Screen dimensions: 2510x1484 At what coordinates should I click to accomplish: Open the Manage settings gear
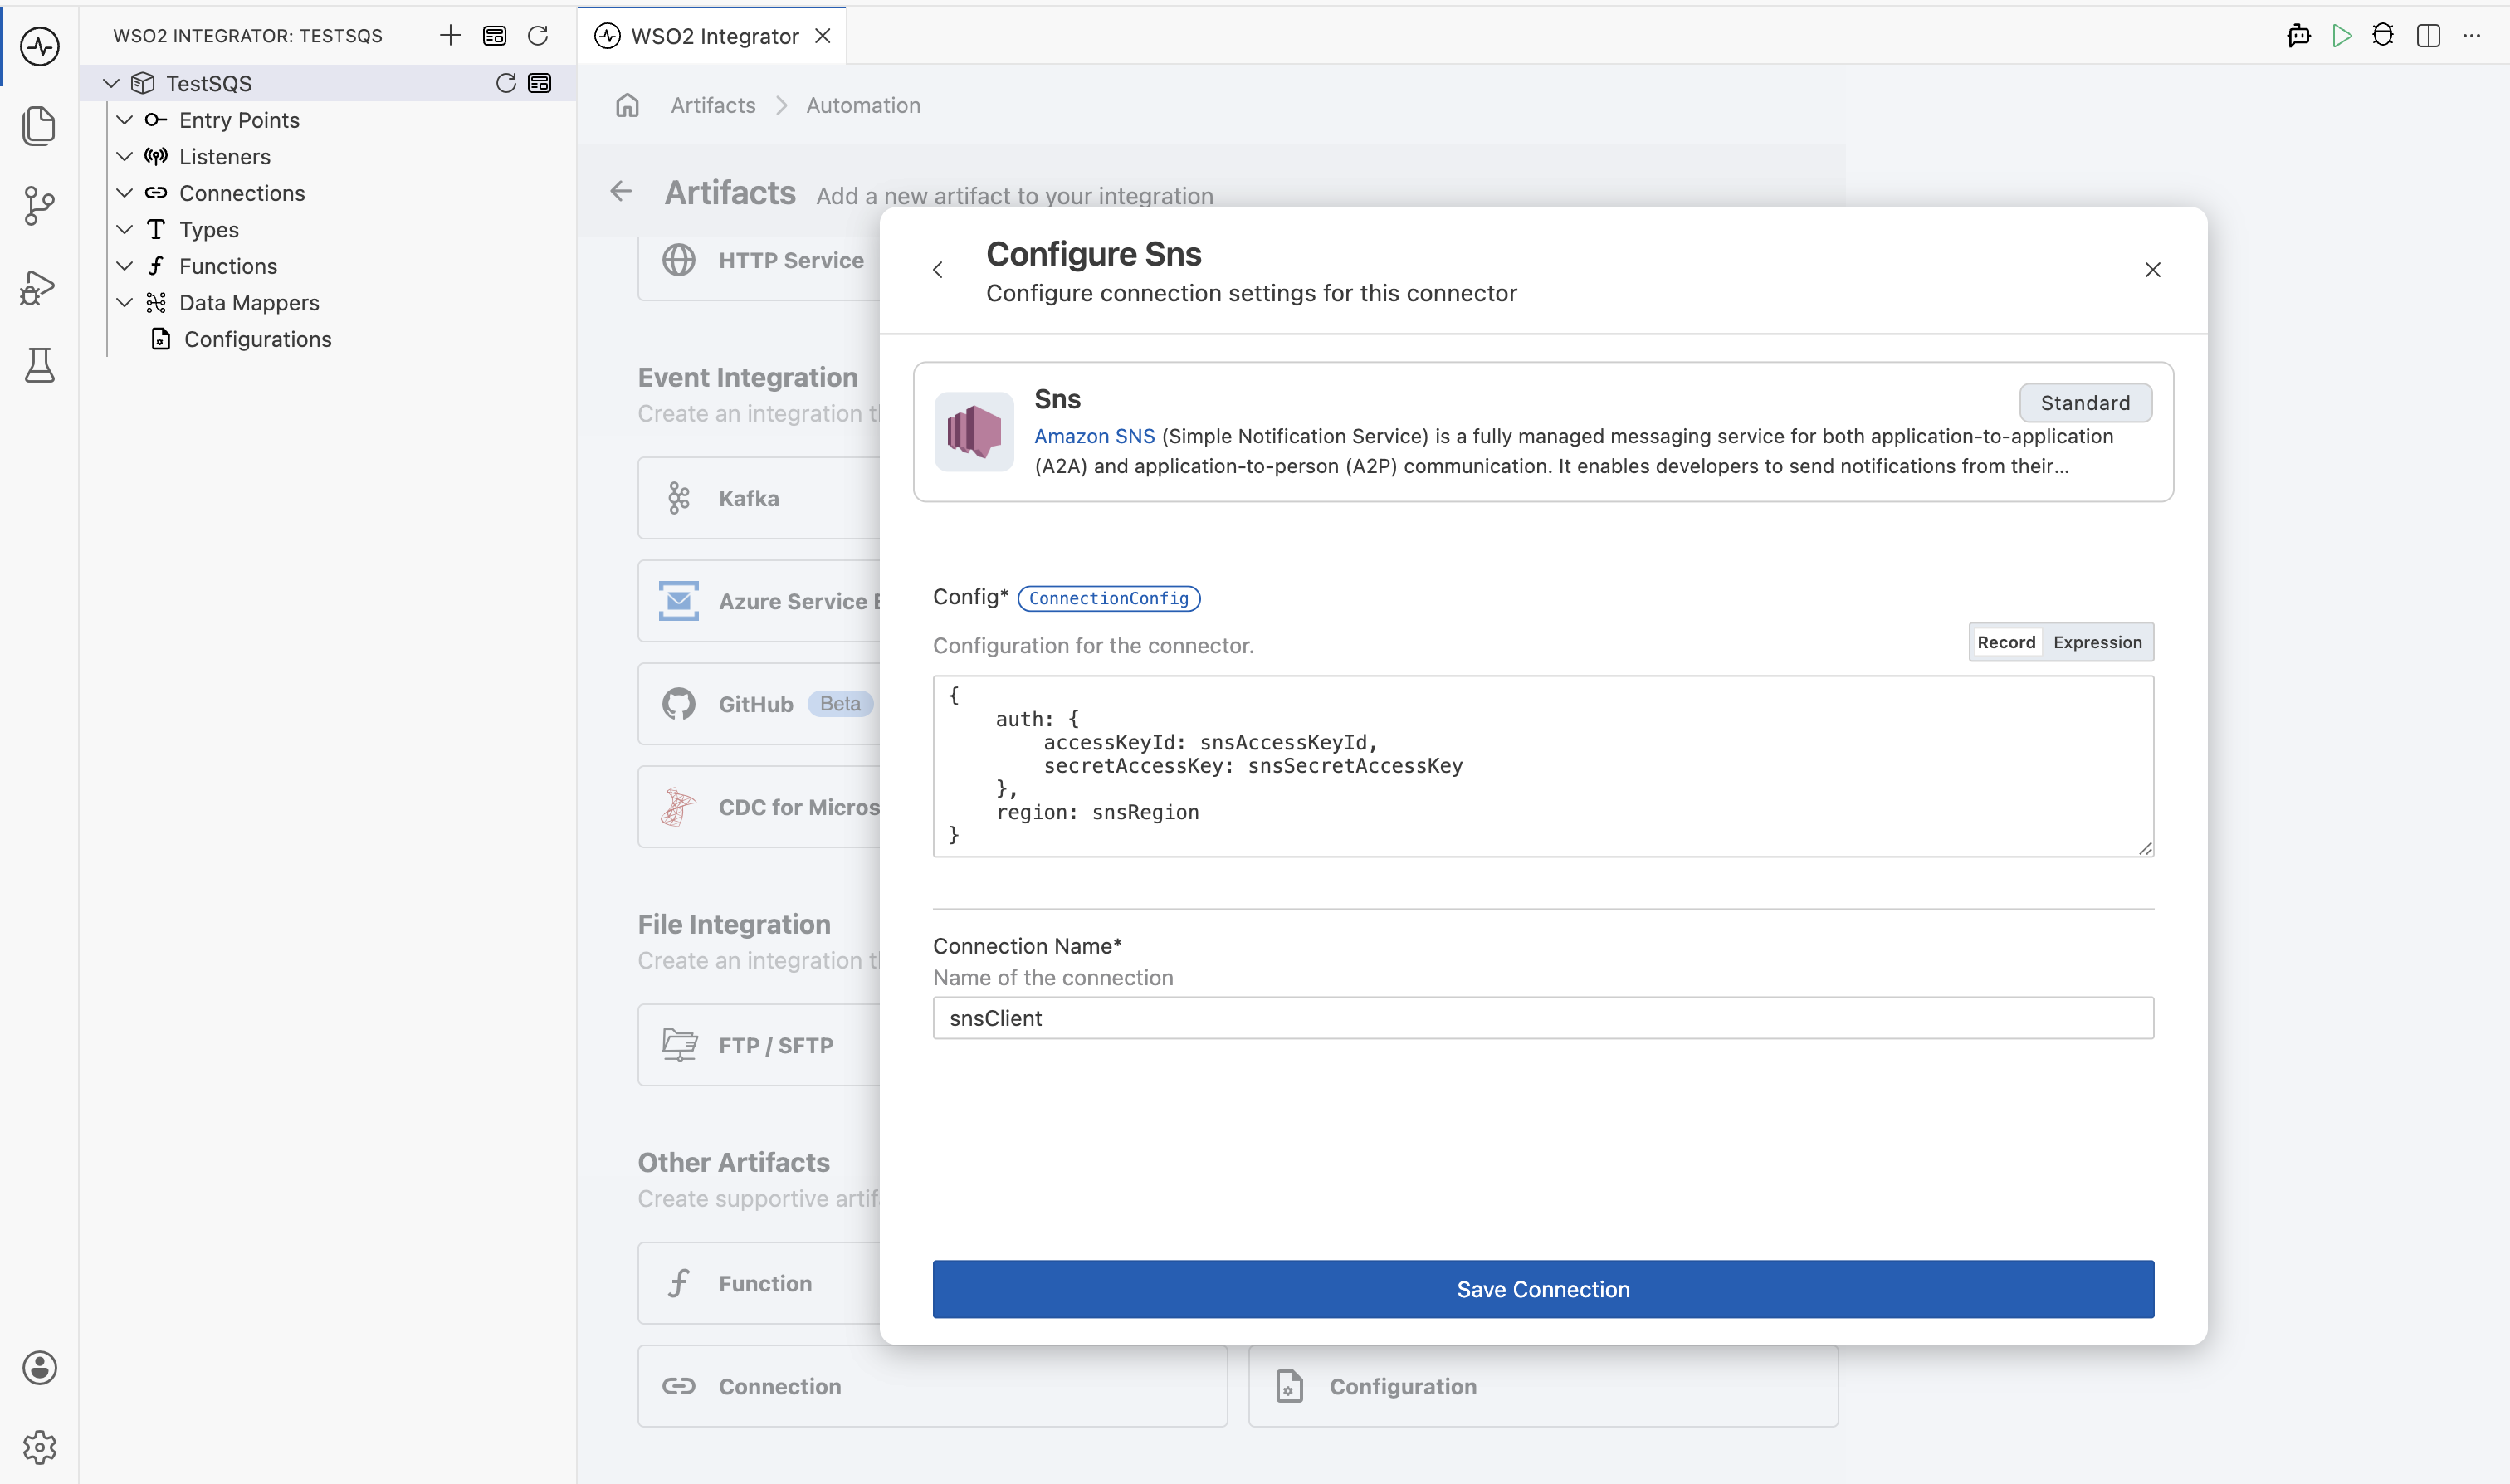coord(40,1447)
